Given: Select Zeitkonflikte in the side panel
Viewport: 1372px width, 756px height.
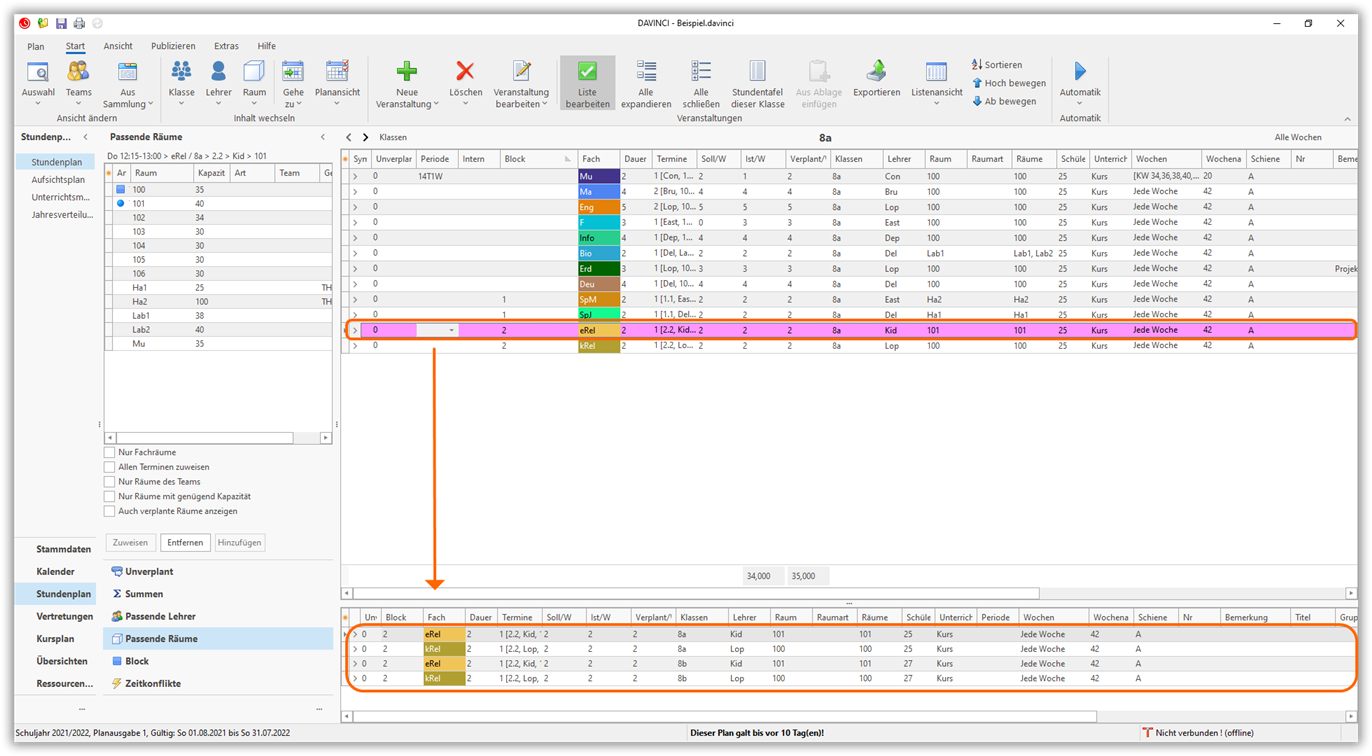Looking at the screenshot, I should pos(152,684).
